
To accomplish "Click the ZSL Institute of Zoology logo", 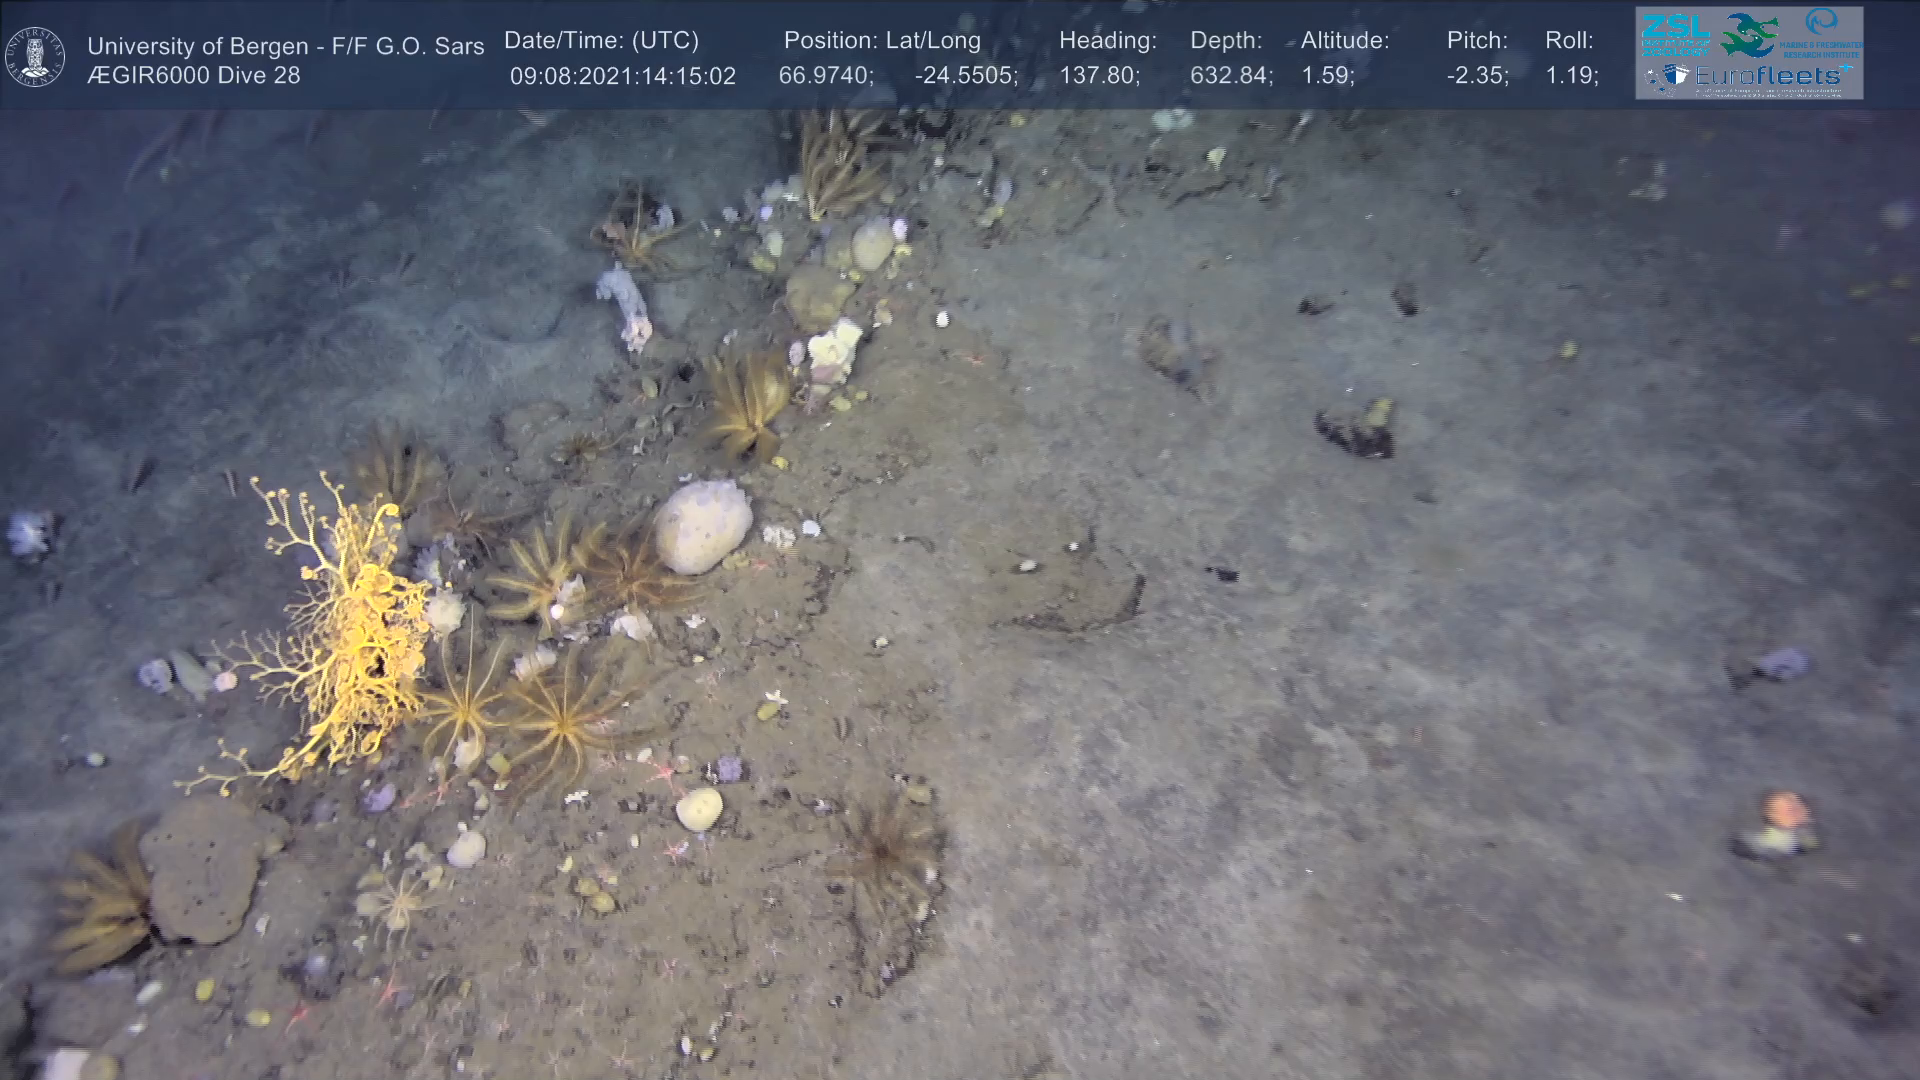I will pos(1676,35).
